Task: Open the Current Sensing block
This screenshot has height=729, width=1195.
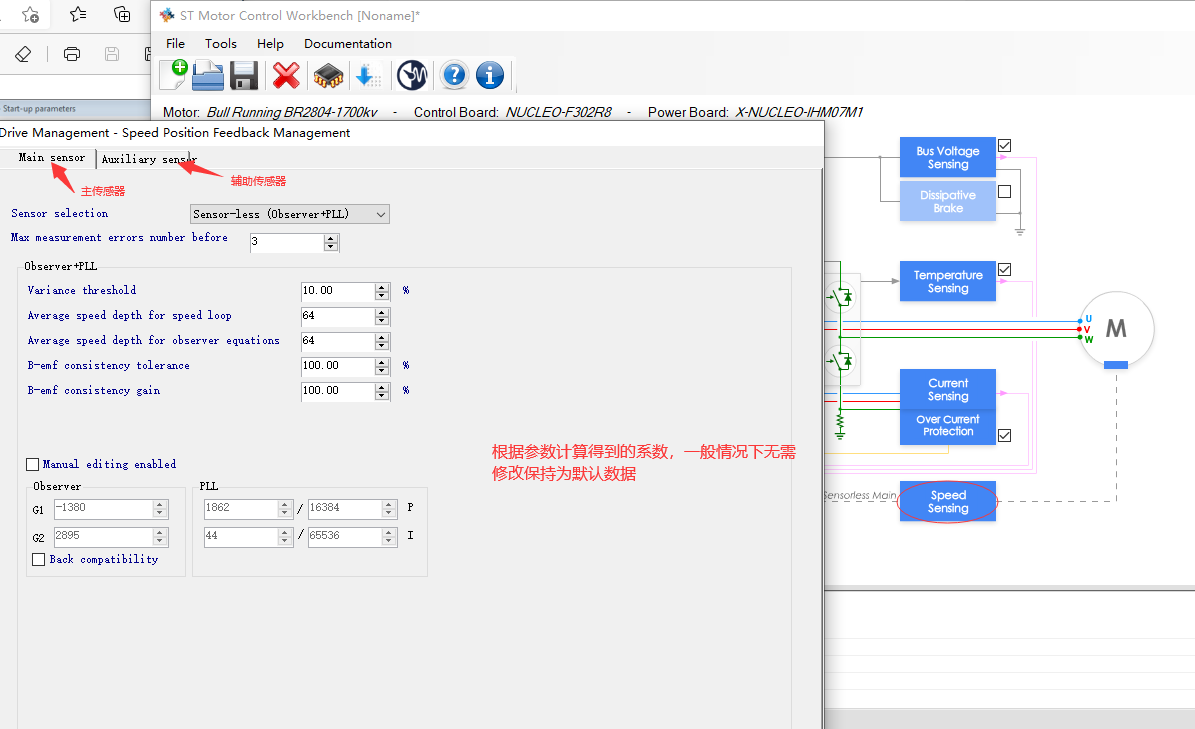Action: pyautogui.click(x=947, y=389)
